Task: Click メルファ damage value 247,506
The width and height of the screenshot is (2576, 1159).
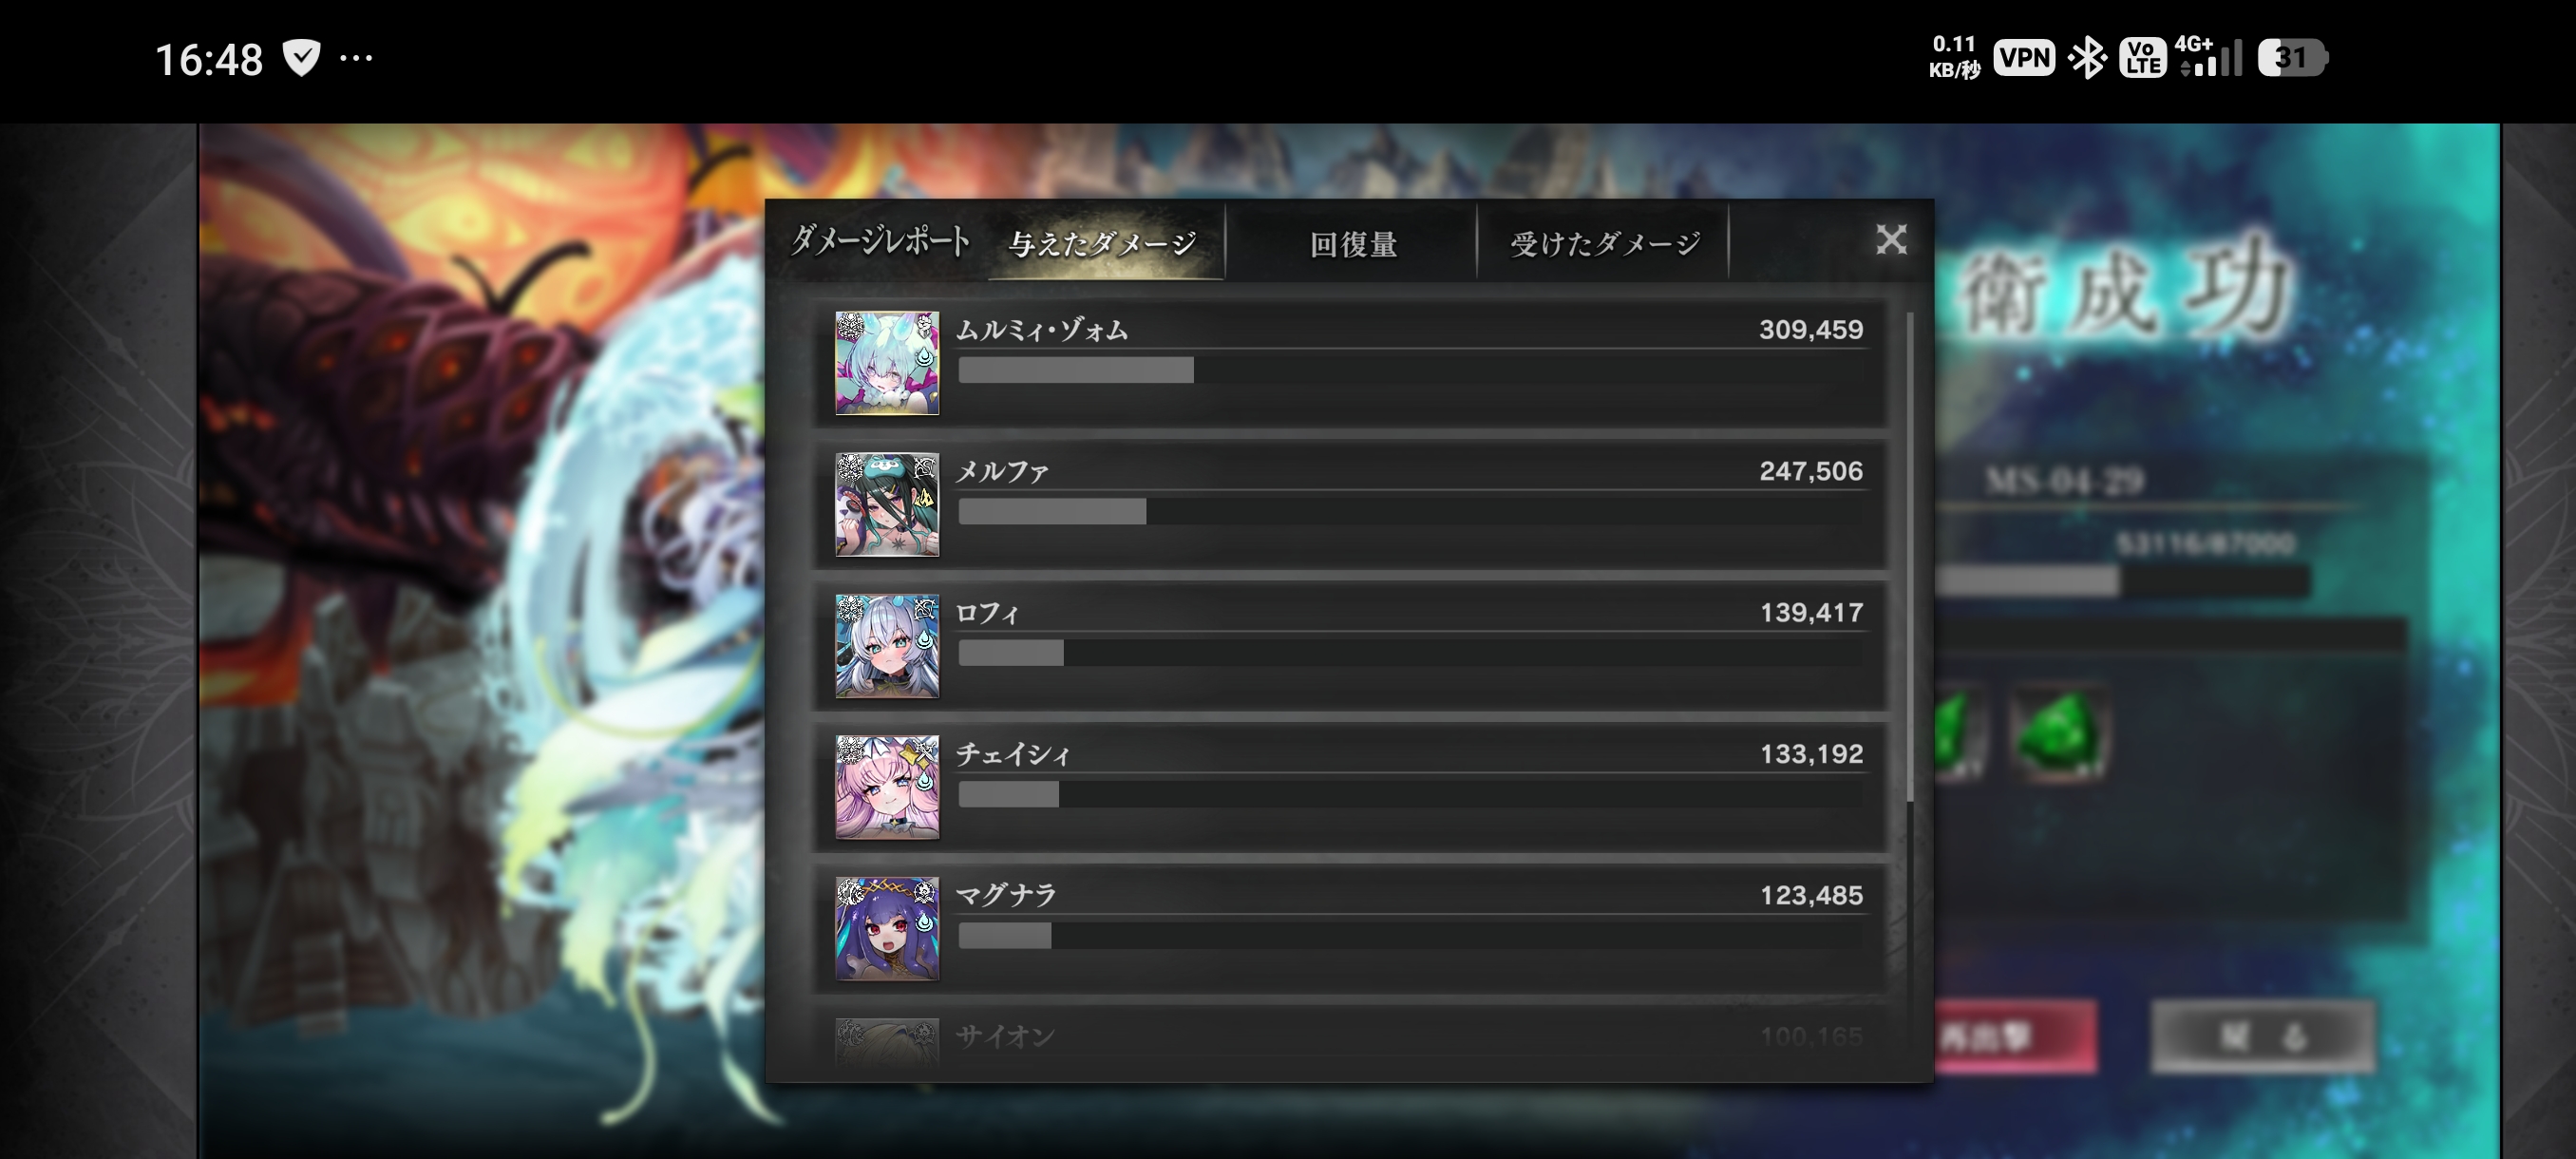Action: pyautogui.click(x=1811, y=470)
